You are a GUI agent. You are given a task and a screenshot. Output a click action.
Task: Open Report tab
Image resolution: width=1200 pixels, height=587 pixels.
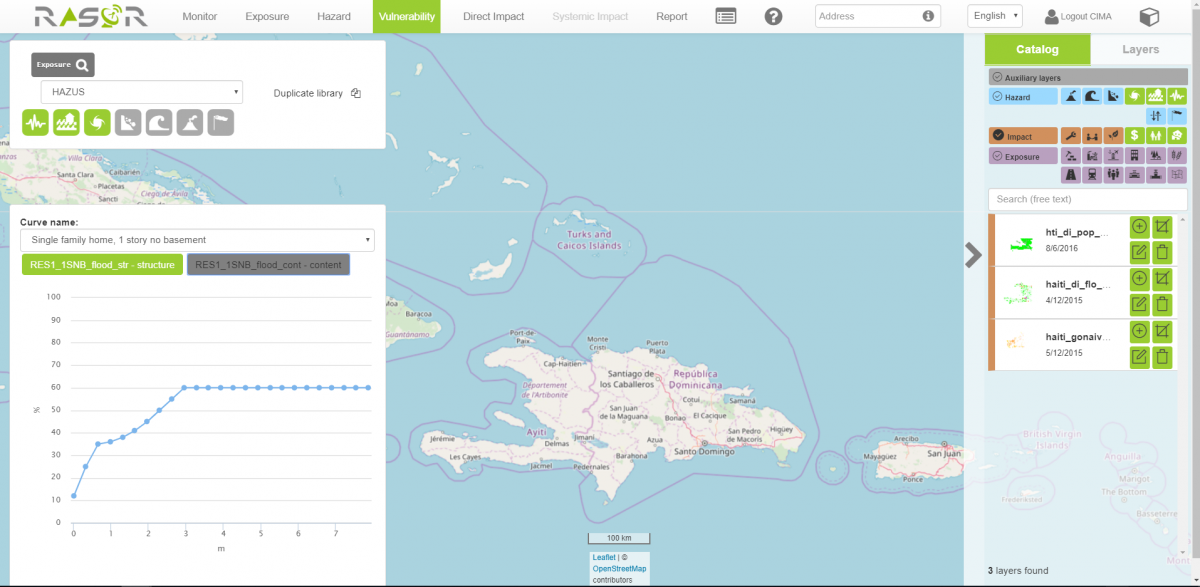(672, 16)
